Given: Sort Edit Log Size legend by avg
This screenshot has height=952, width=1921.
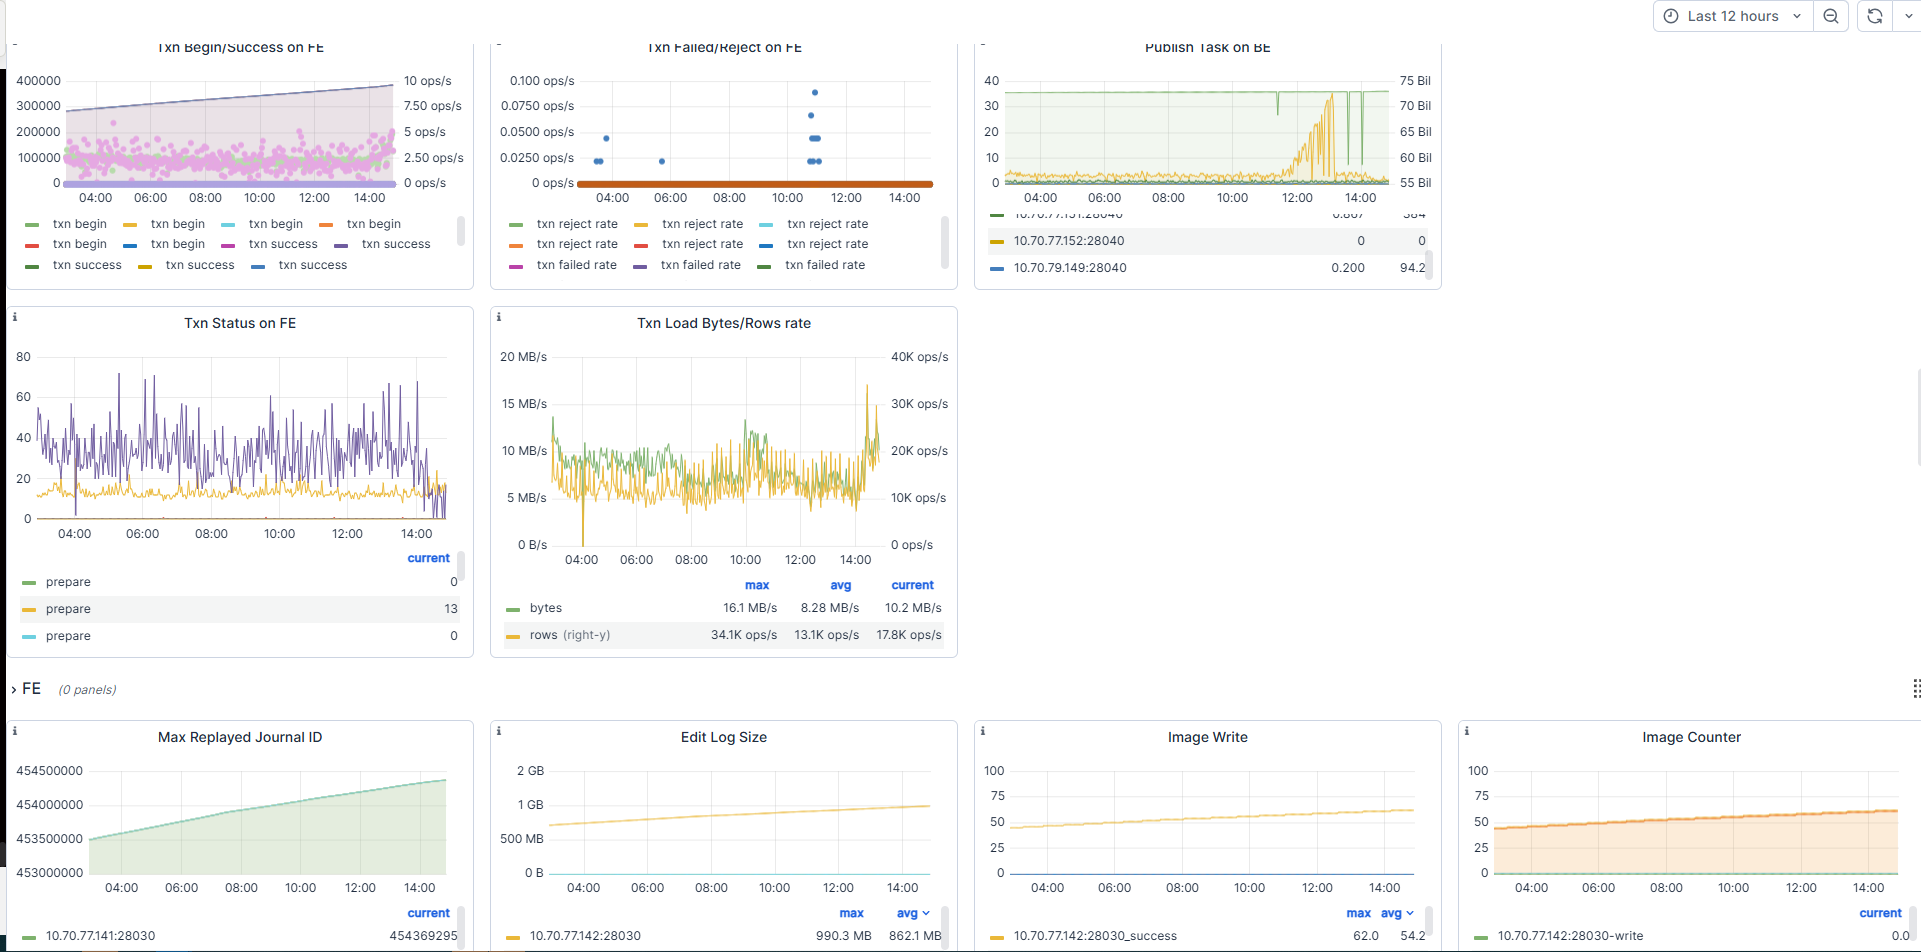Looking at the screenshot, I should click(913, 913).
